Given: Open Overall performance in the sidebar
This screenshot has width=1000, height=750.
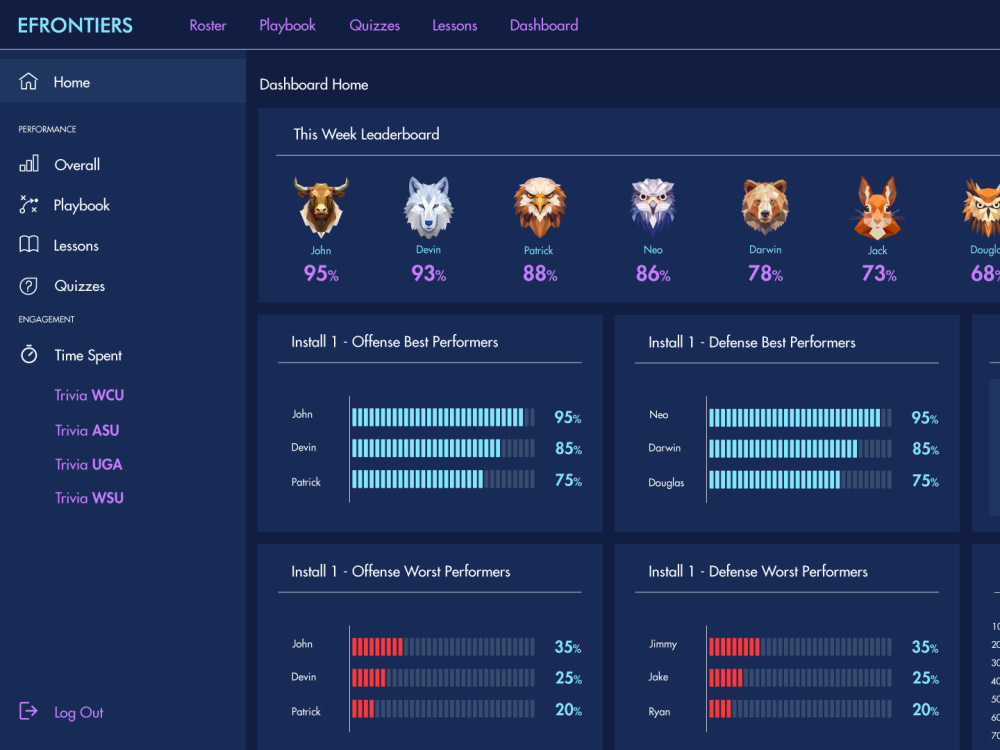Looking at the screenshot, I should coord(77,165).
